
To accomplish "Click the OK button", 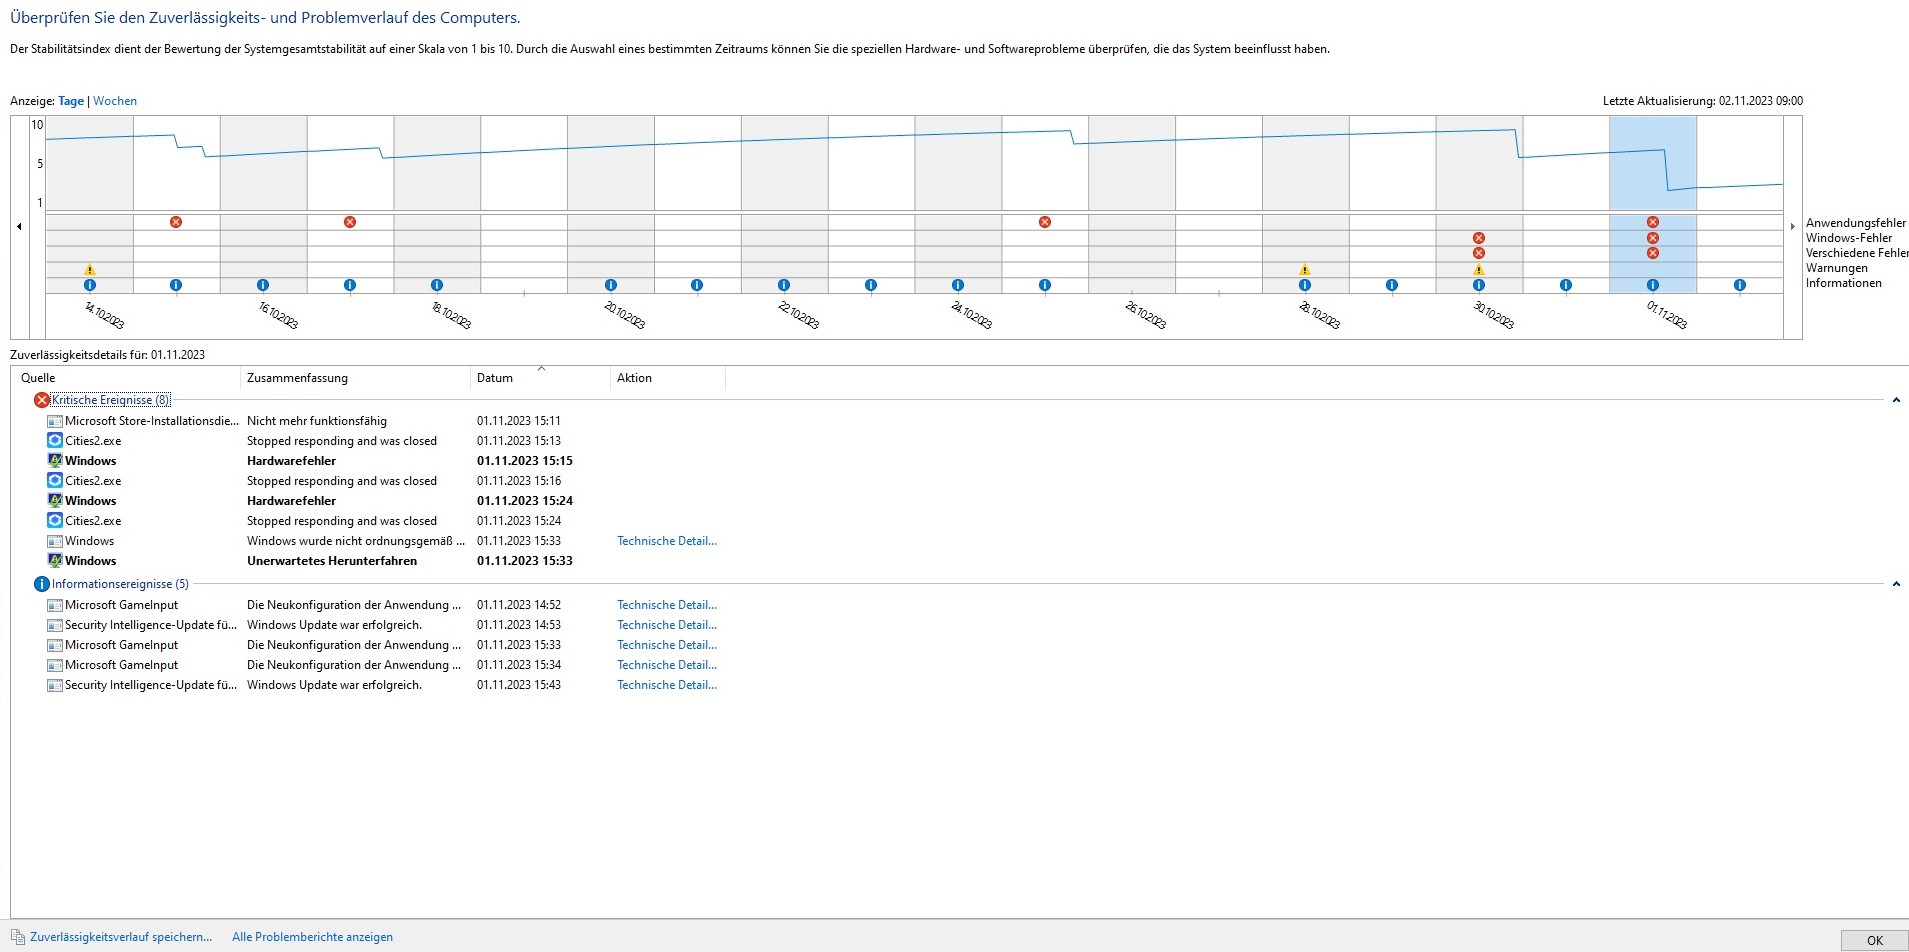I will [x=1874, y=940].
